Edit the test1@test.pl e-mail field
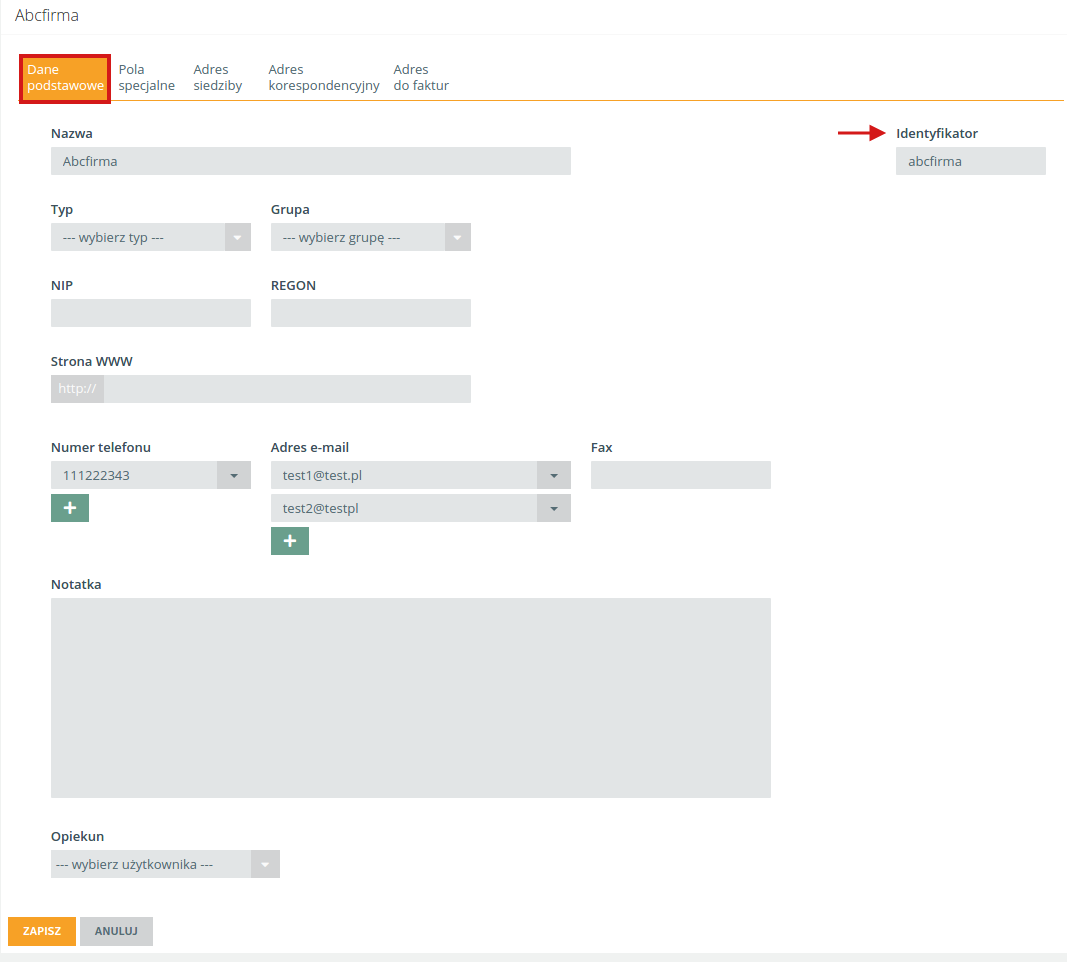The height and width of the screenshot is (962, 1067). pos(404,475)
